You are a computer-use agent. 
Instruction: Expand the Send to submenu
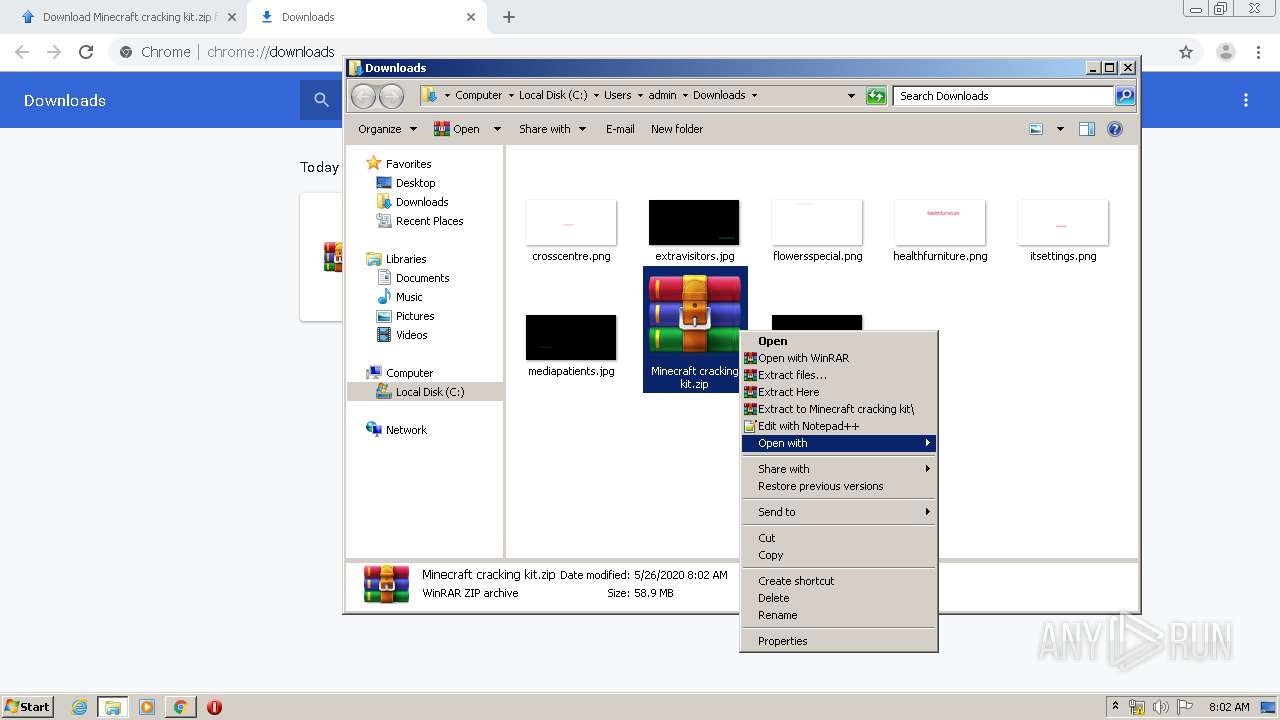pos(838,512)
